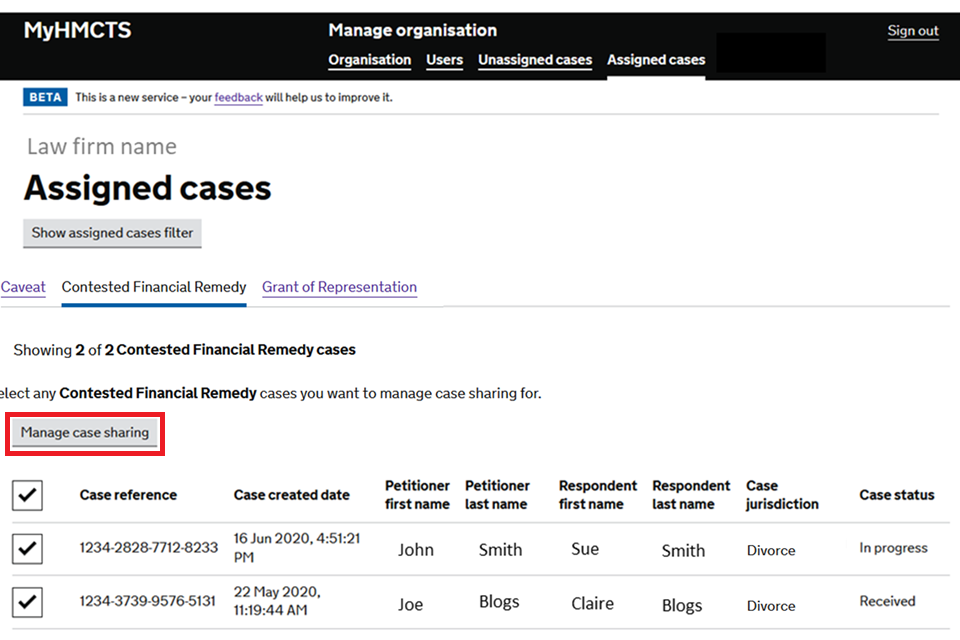Sign out of MyHMCTS
Screen dimensions: 960x640
click(913, 31)
